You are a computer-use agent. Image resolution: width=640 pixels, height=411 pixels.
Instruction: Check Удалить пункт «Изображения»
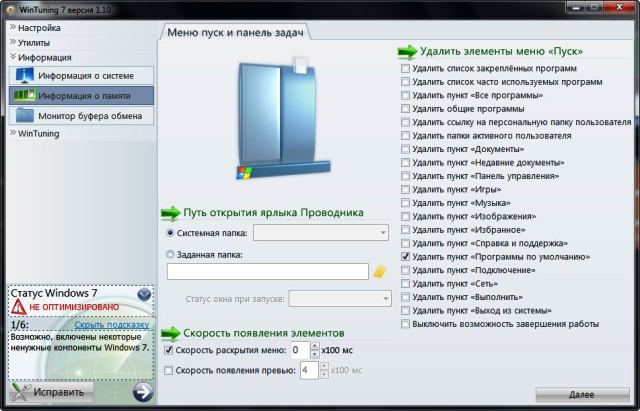point(405,216)
